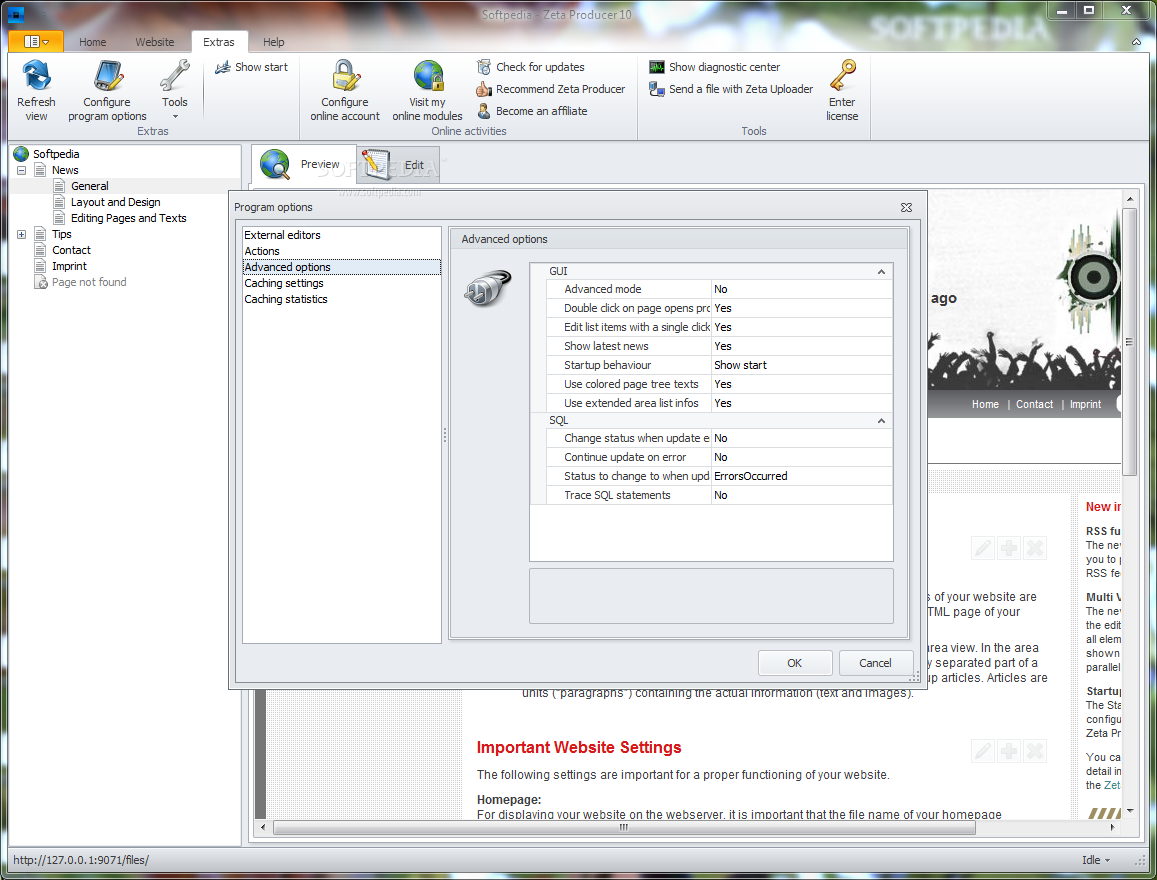1157x880 pixels.
Task: Click Send a file with Zeta Uploader
Action: pos(731,89)
